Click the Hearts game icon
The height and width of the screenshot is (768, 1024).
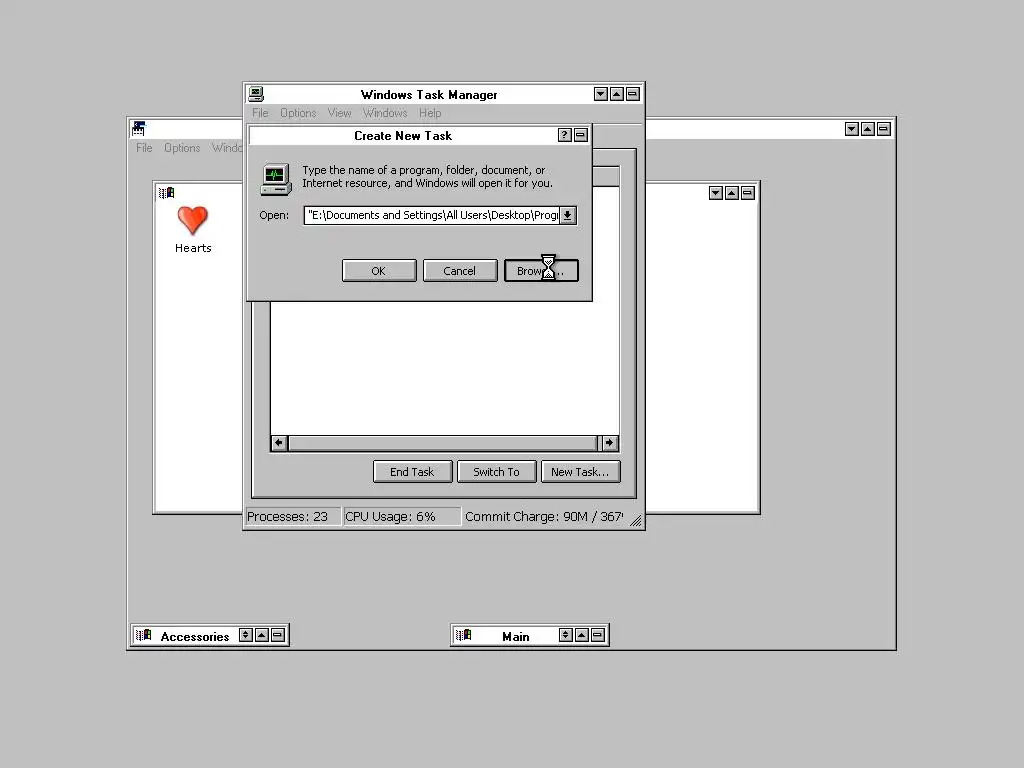[193, 221]
